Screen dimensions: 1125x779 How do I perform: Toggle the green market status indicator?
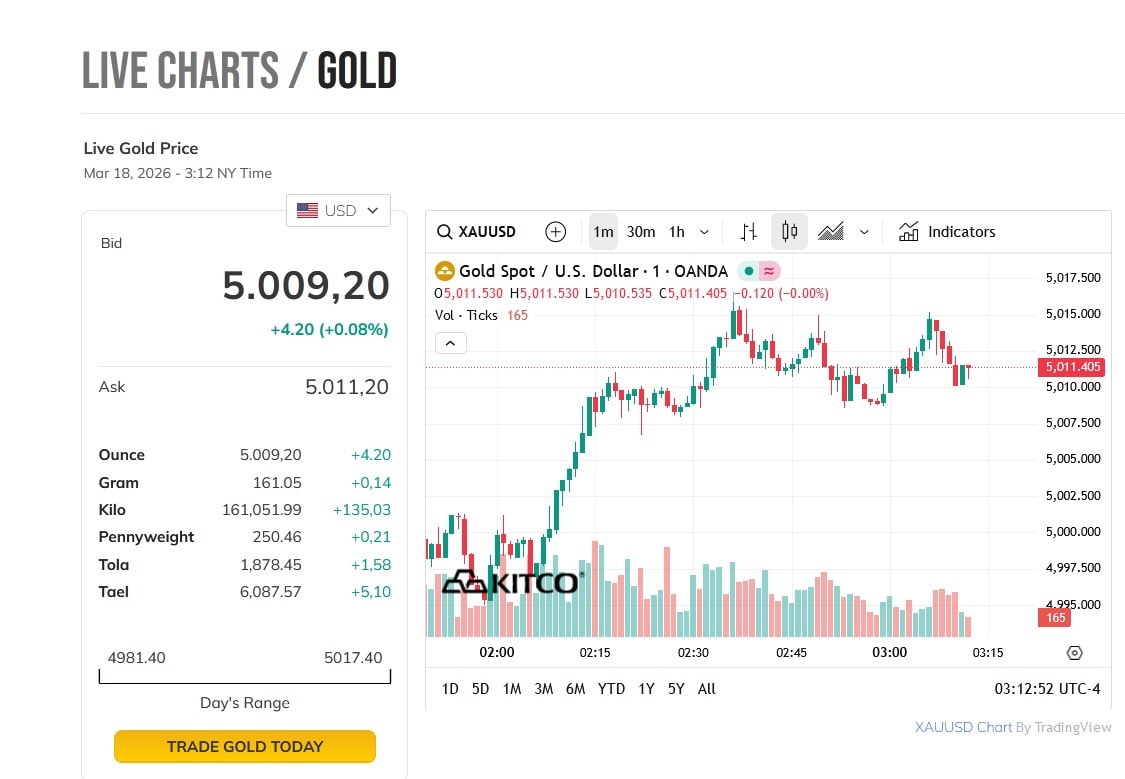[x=748, y=271]
